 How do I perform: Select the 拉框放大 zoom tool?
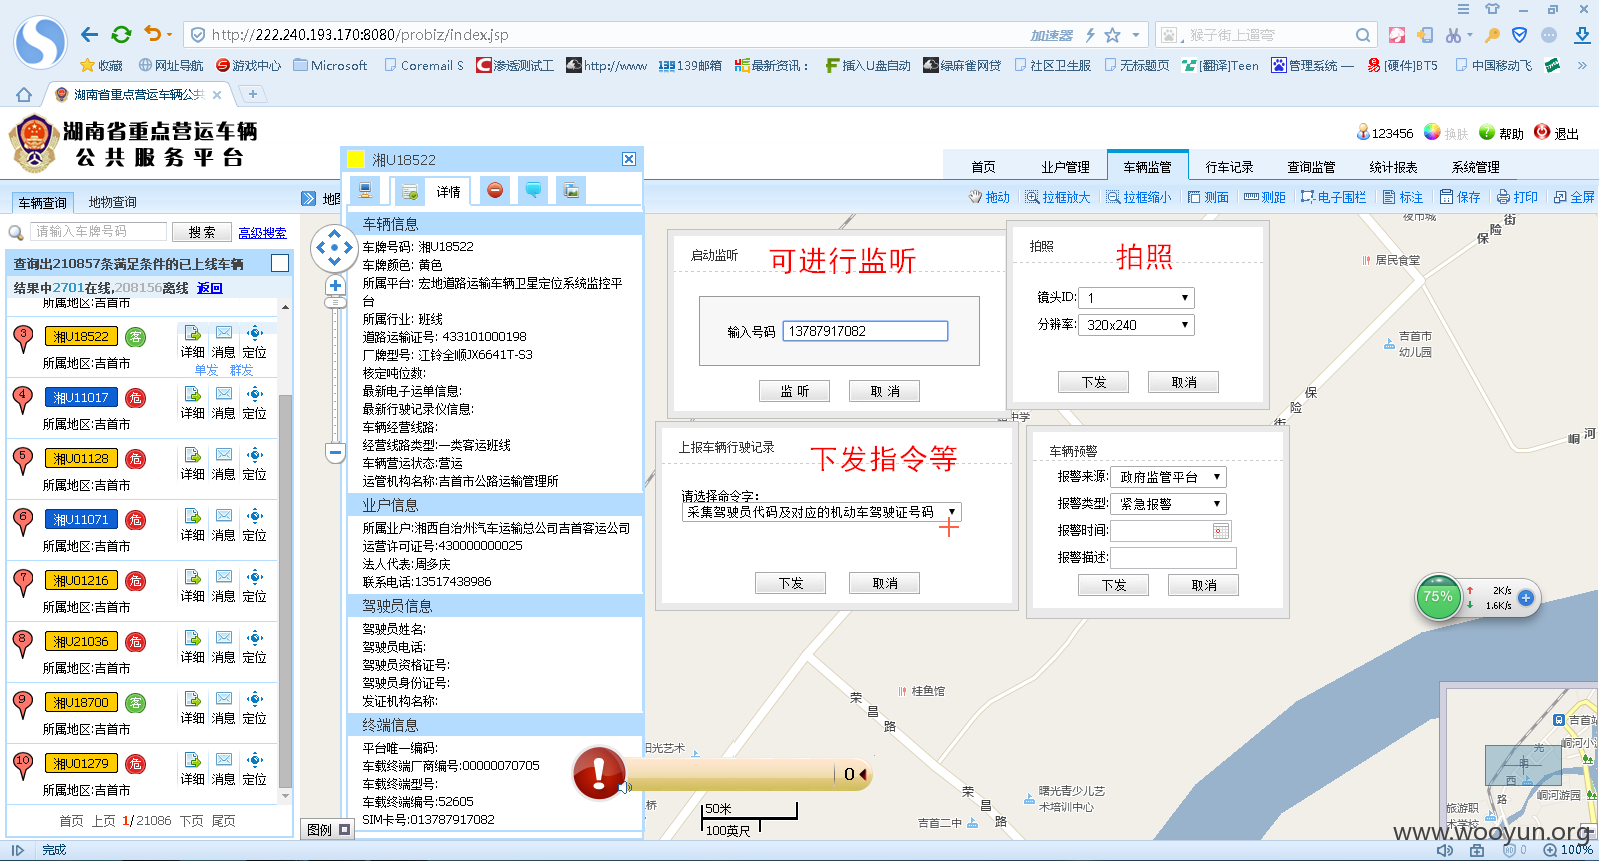pos(1057,197)
